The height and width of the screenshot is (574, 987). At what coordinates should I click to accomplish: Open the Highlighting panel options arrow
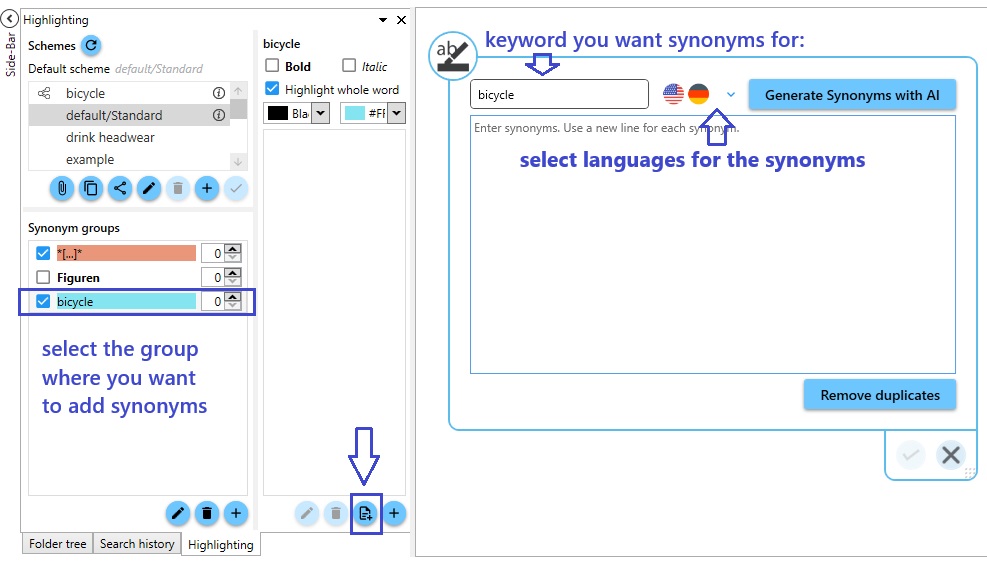tap(383, 20)
